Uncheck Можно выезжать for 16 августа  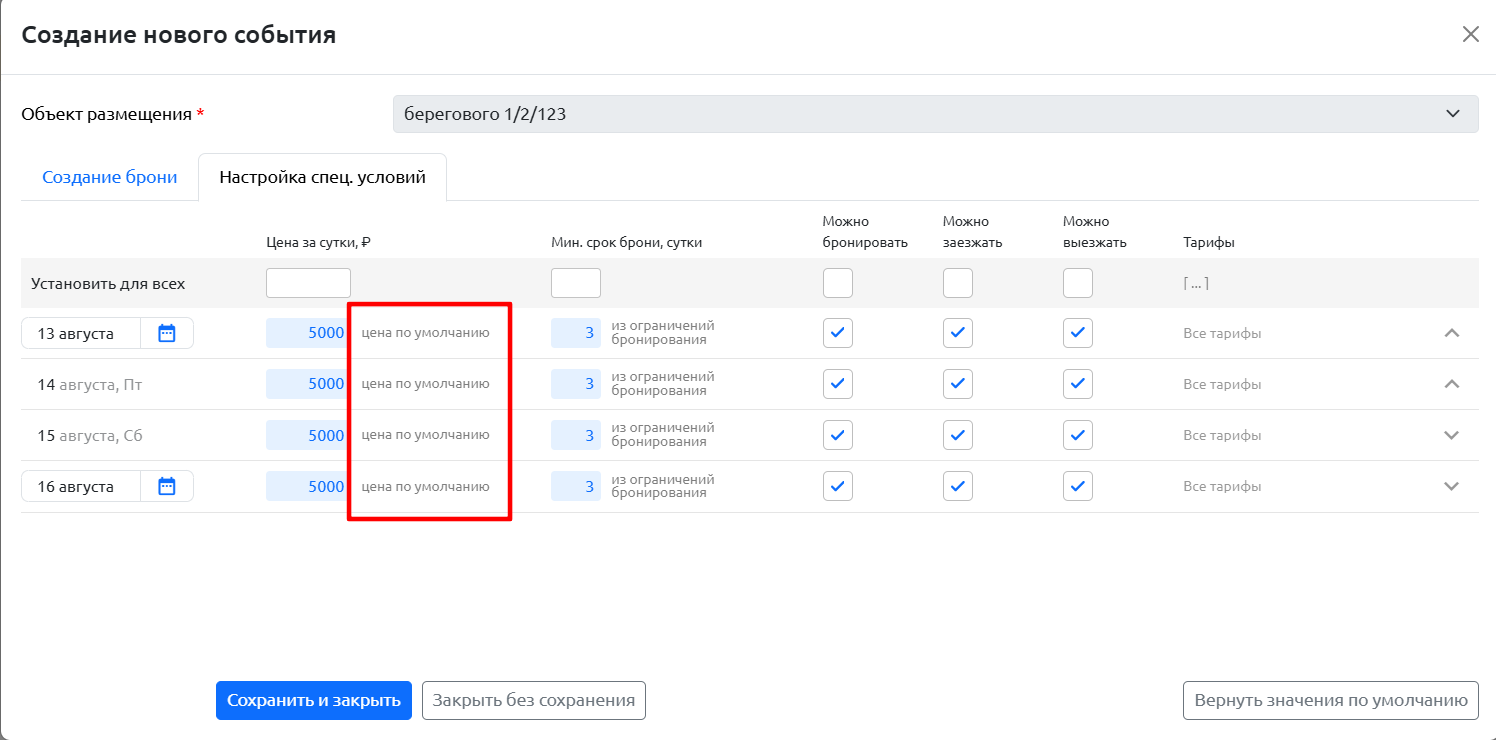point(1078,486)
